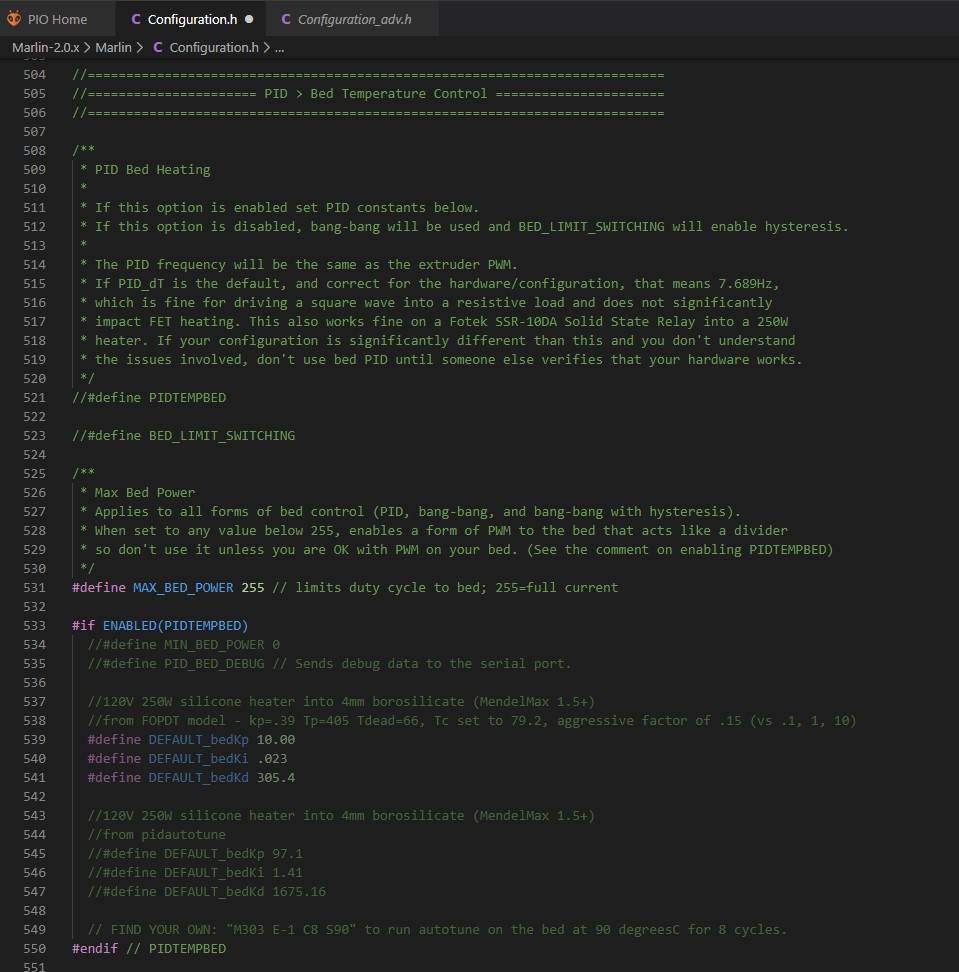
Task: Click the 255 value after MAX_BED_POWER
Action: [x=253, y=587]
